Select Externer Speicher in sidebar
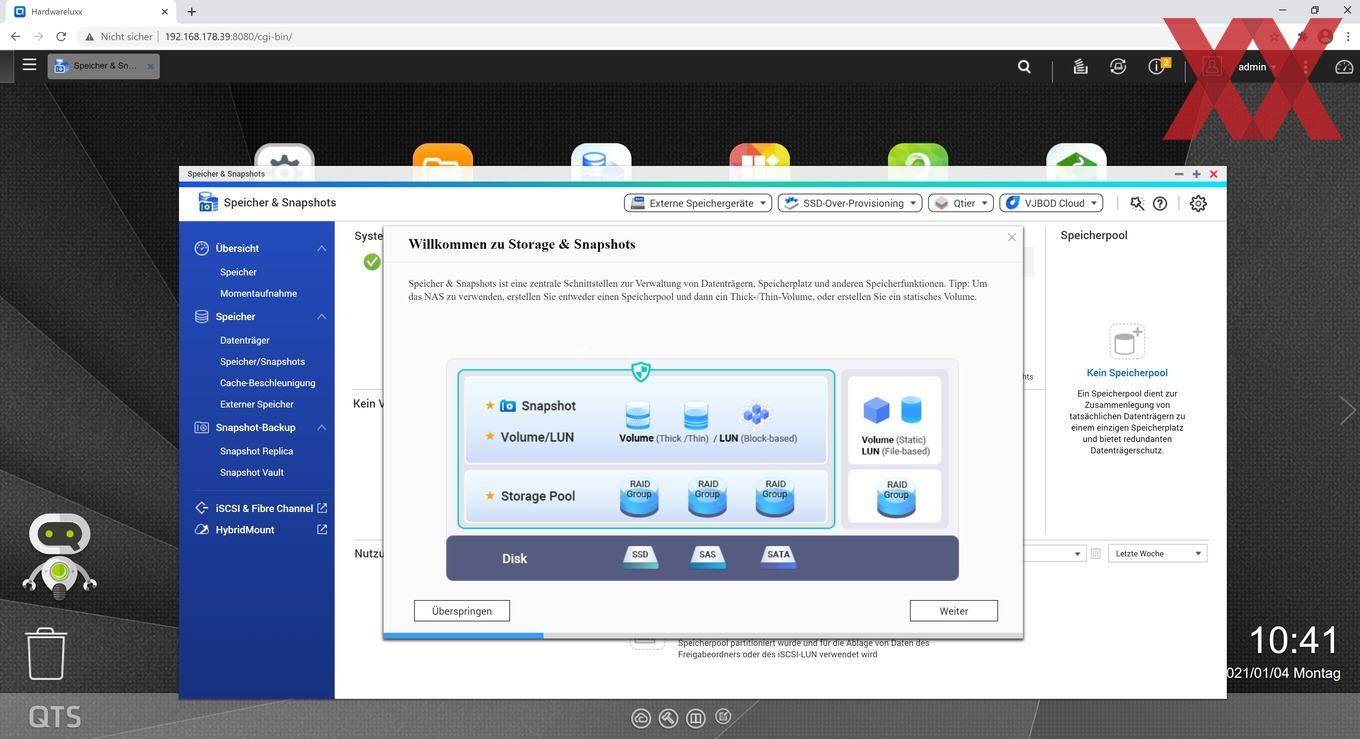1360x739 pixels. point(257,404)
